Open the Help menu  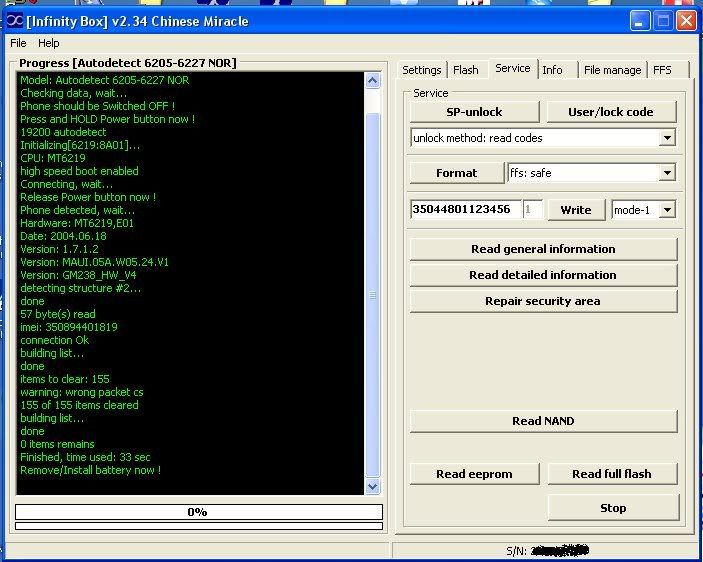(x=48, y=43)
